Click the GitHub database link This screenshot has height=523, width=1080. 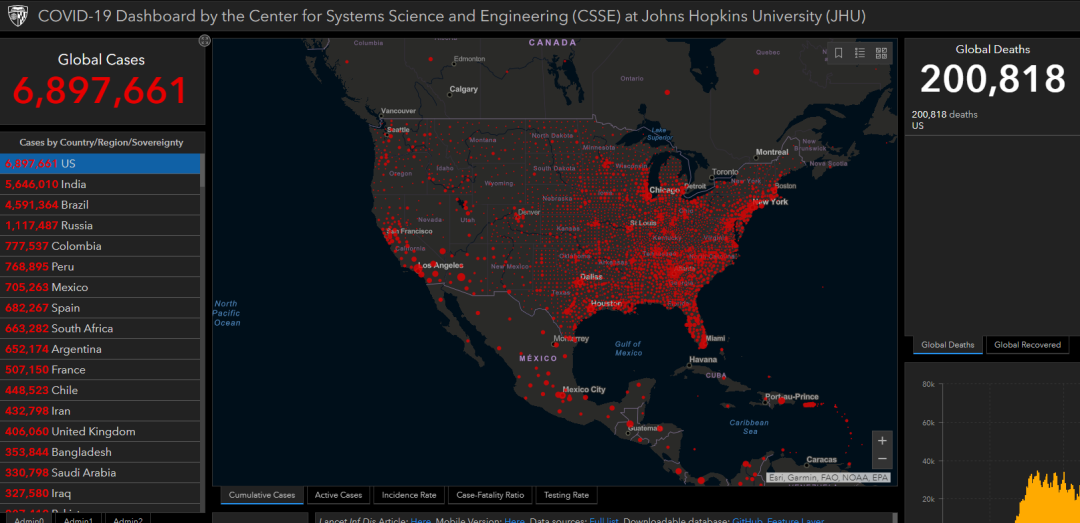click(747, 520)
